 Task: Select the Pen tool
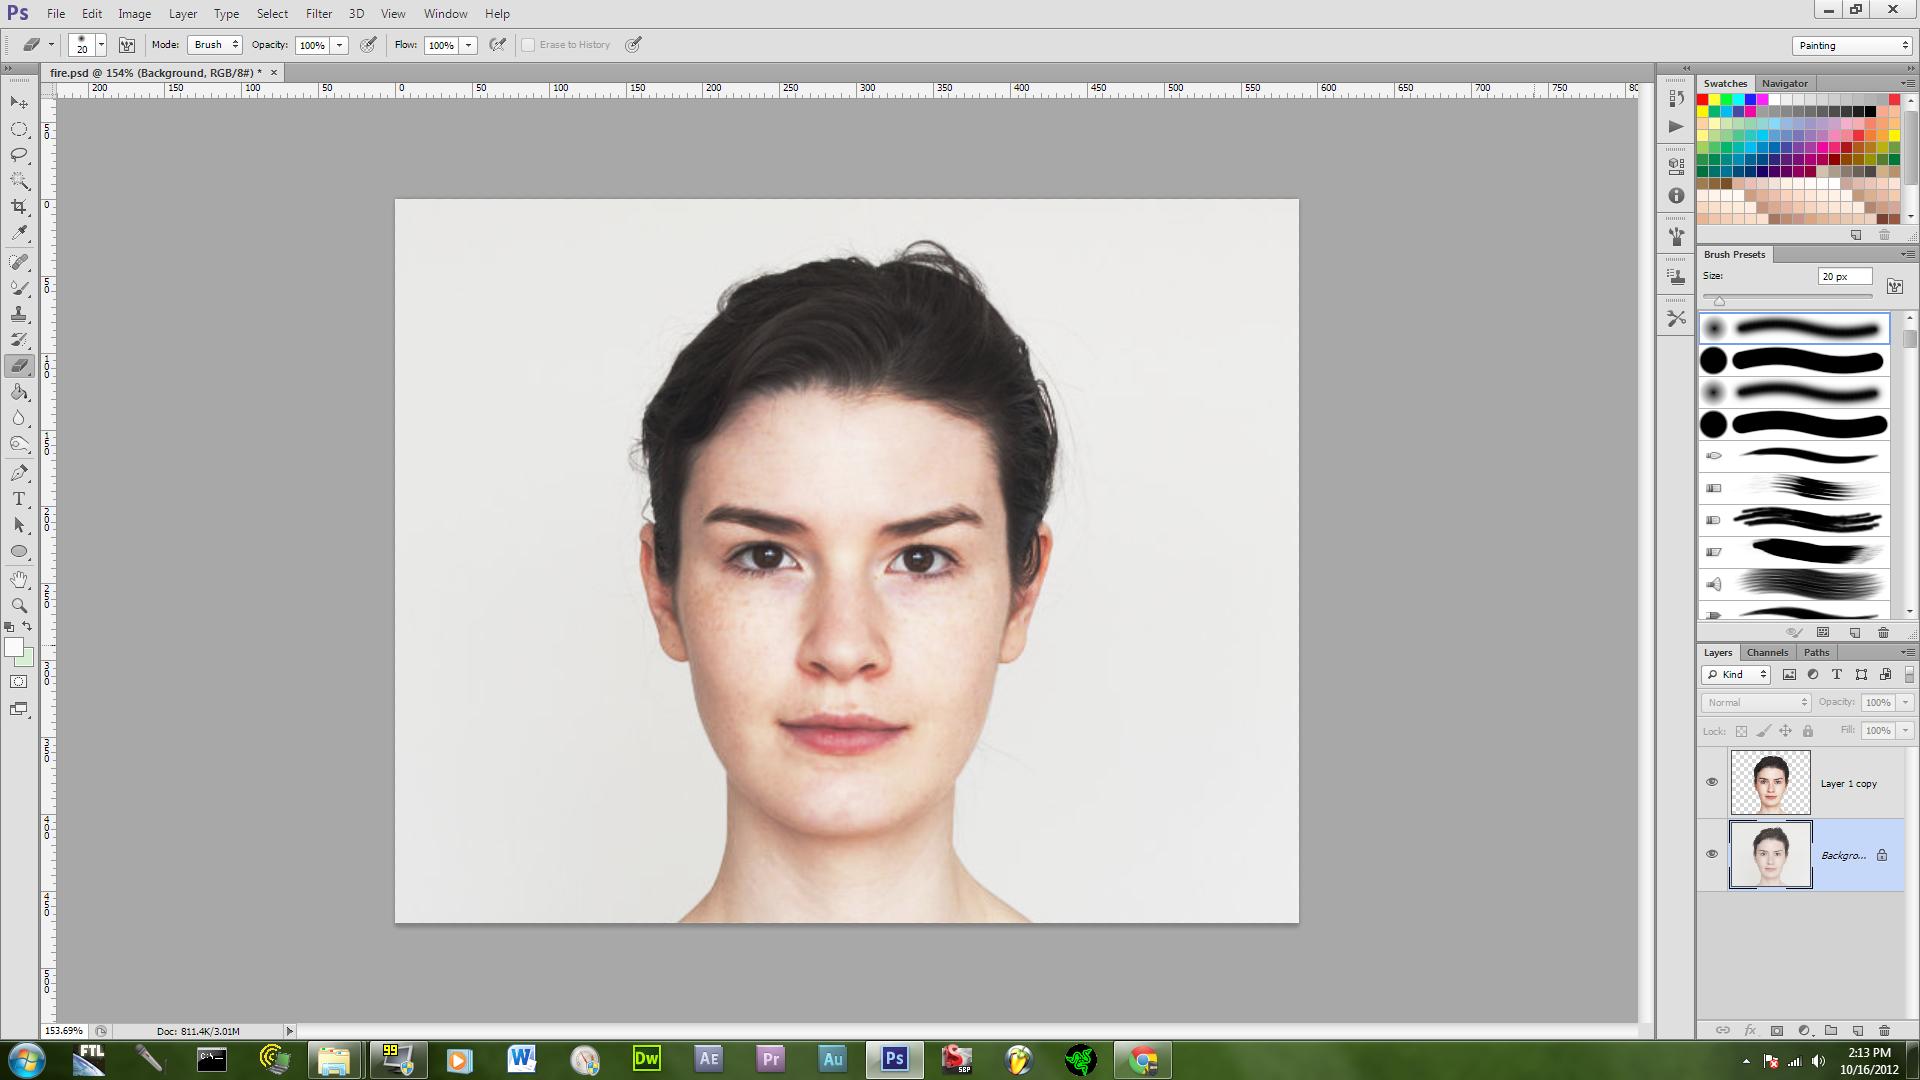click(19, 473)
